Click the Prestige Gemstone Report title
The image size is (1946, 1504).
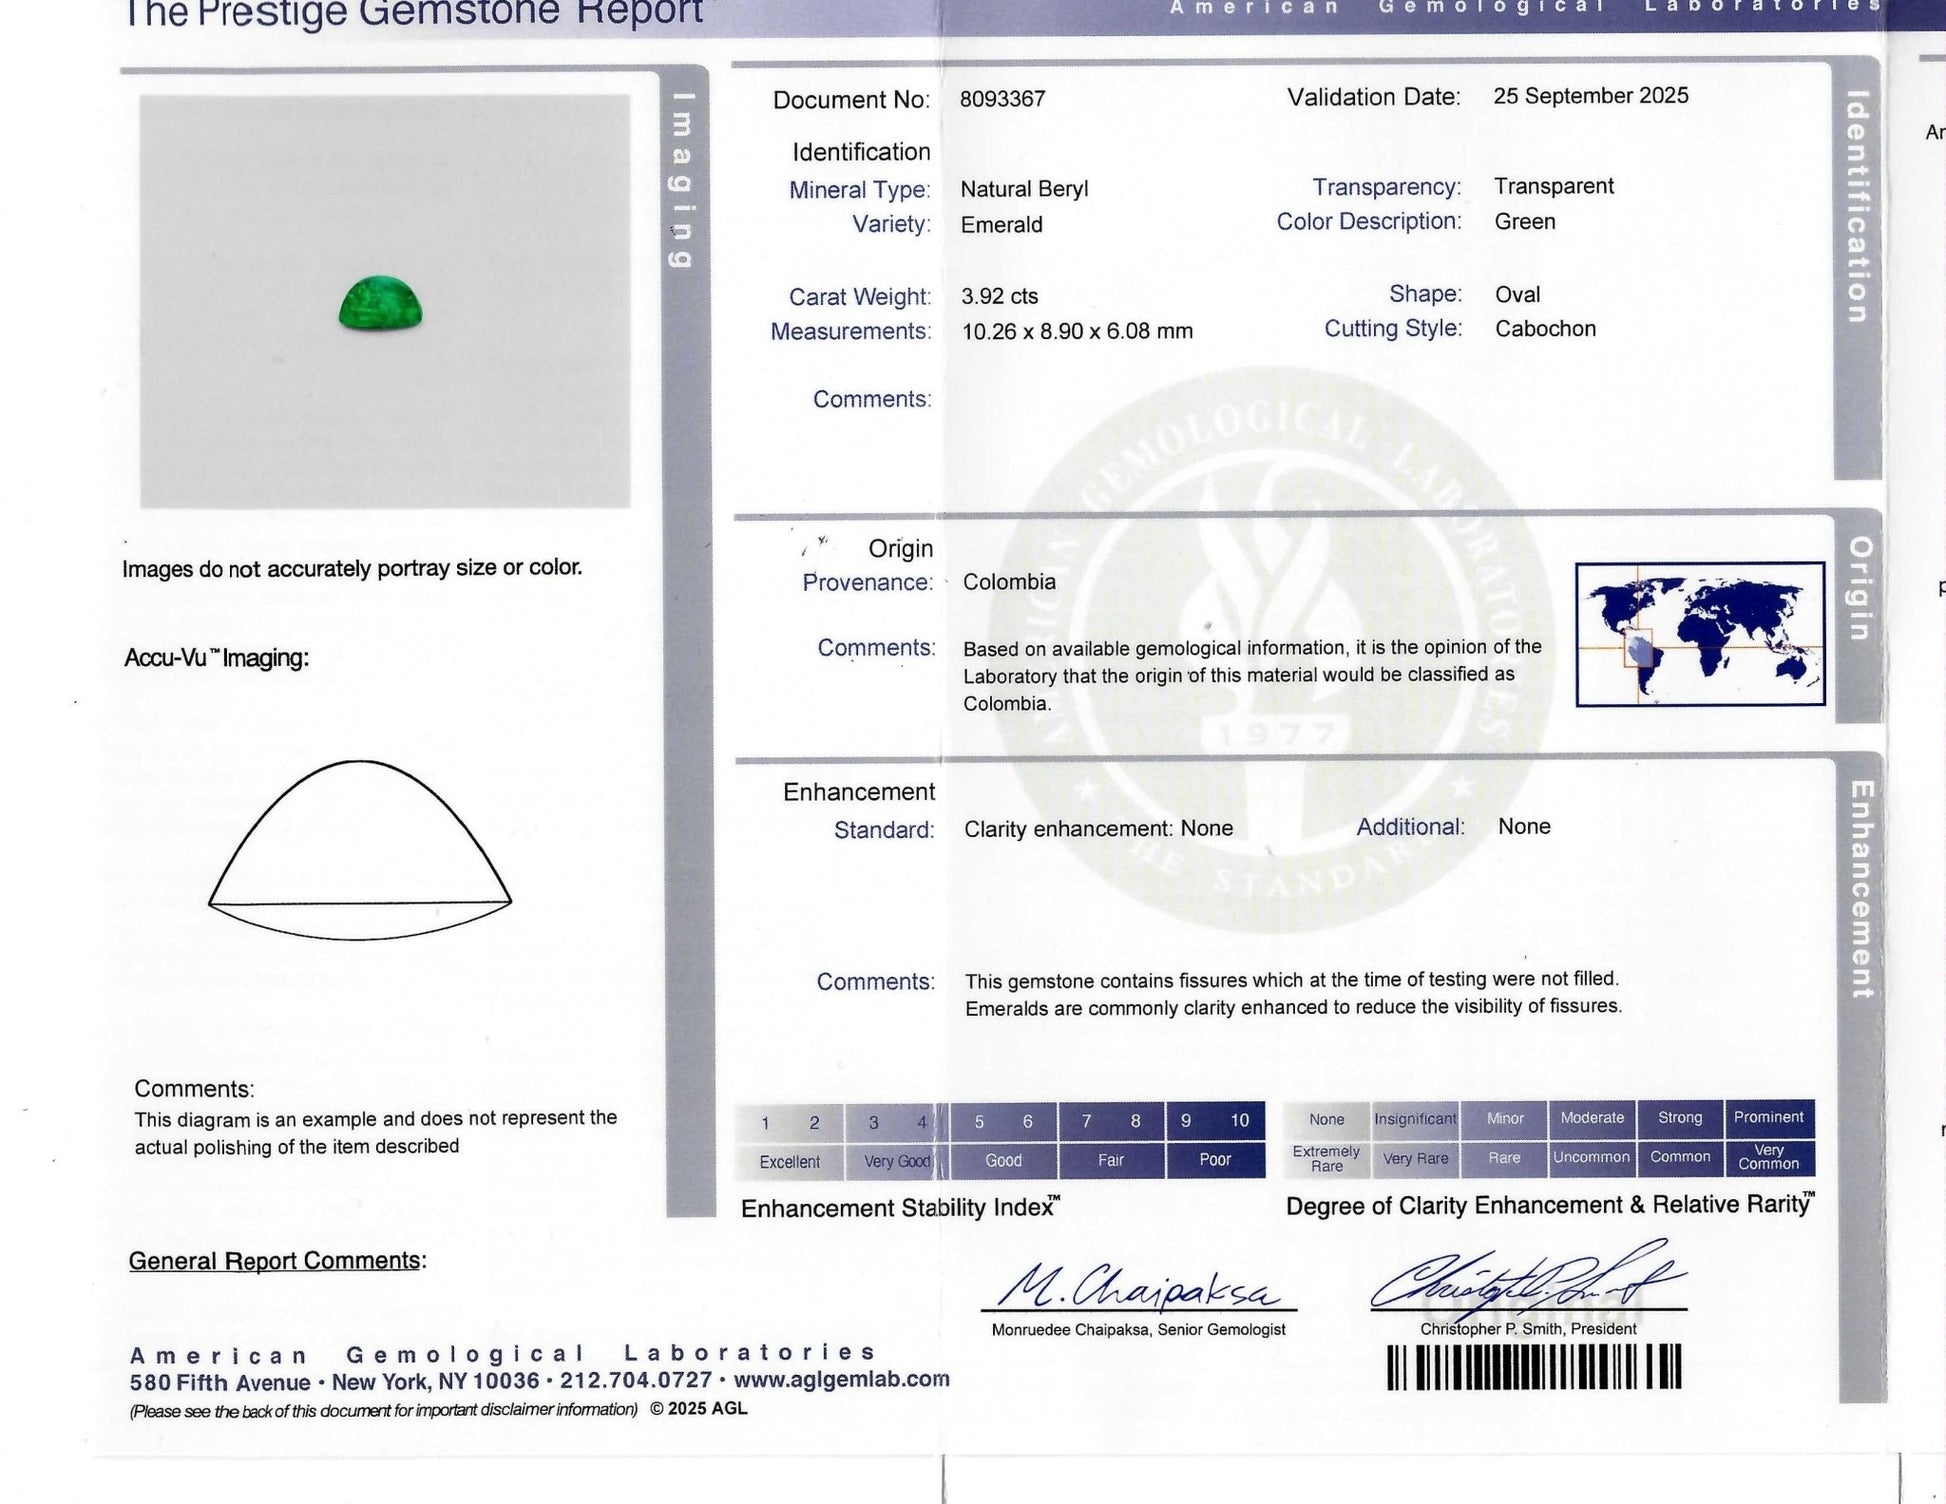pyautogui.click(x=415, y=13)
